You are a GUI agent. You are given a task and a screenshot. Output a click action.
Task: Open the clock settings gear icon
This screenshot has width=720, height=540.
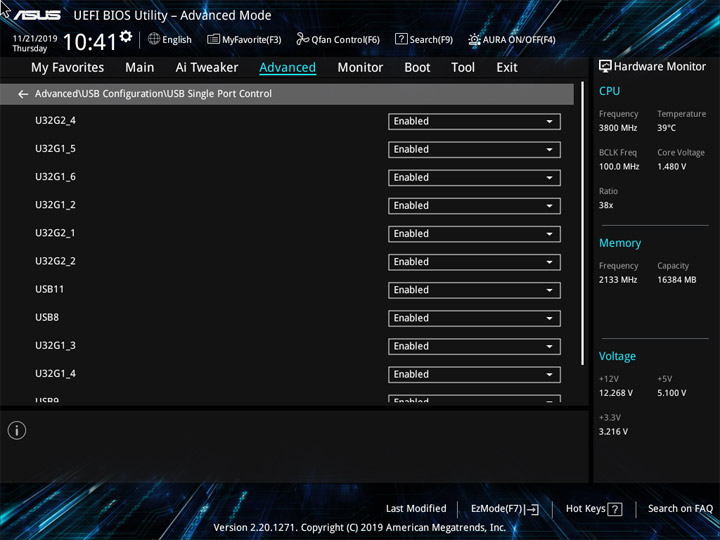126,36
